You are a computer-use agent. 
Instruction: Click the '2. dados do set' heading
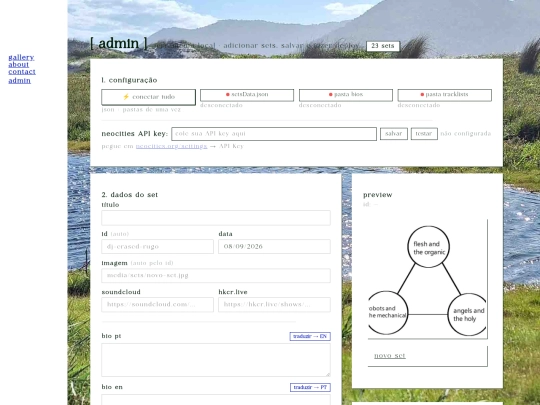[130, 195]
